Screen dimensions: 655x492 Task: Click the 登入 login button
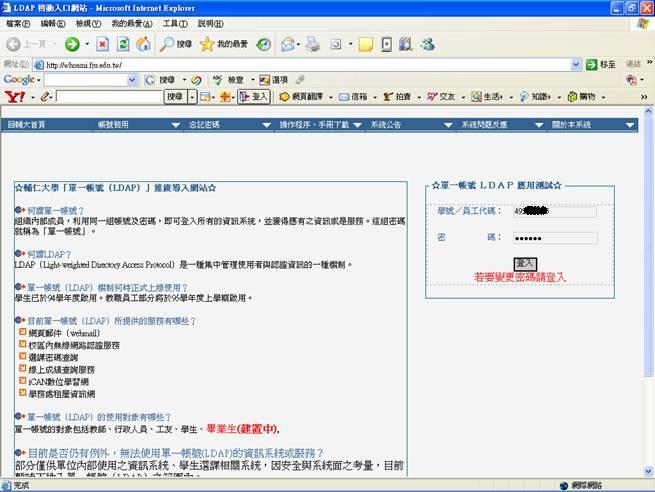(x=525, y=264)
